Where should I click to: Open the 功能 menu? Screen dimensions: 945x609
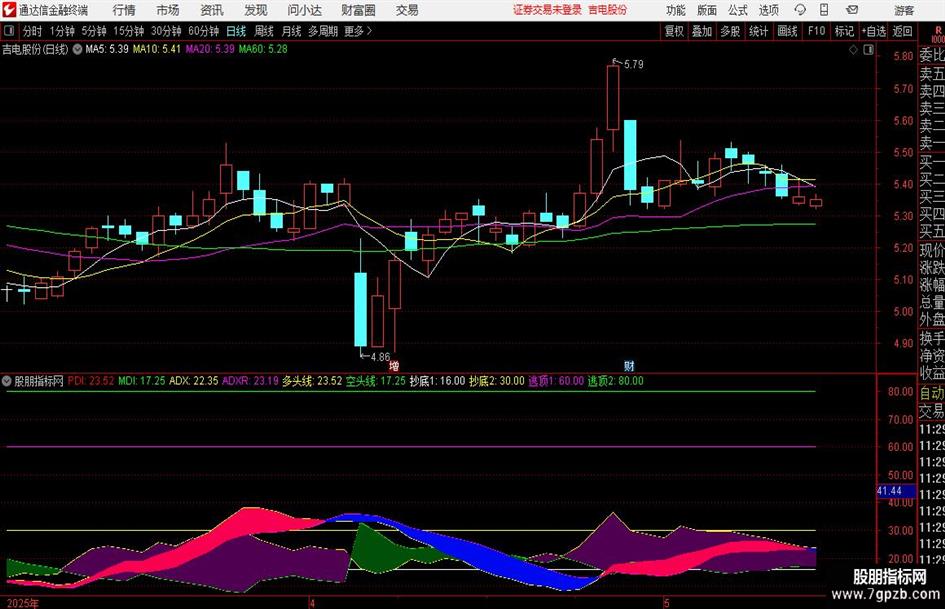tap(676, 10)
